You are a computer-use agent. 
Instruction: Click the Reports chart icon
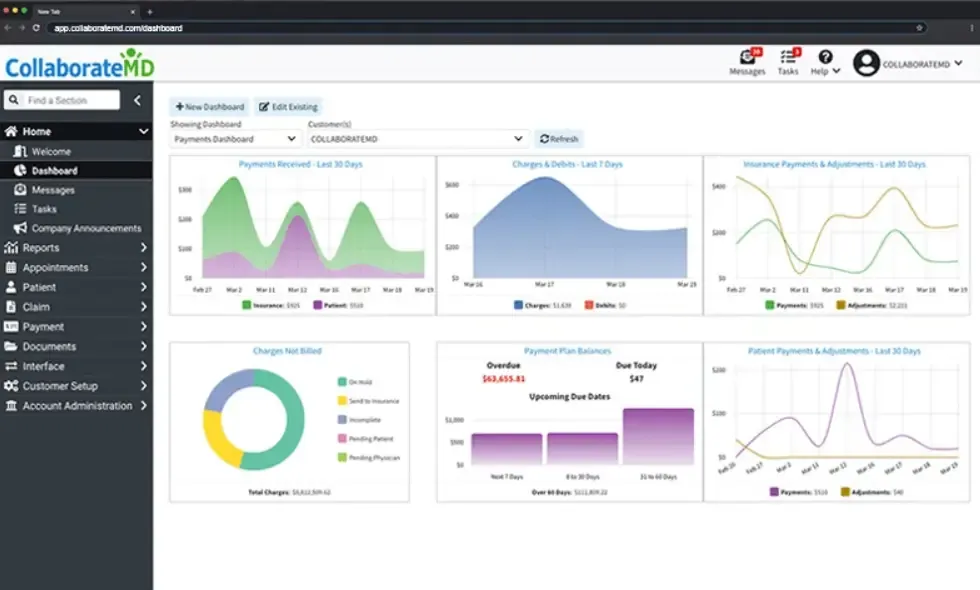click(x=11, y=248)
